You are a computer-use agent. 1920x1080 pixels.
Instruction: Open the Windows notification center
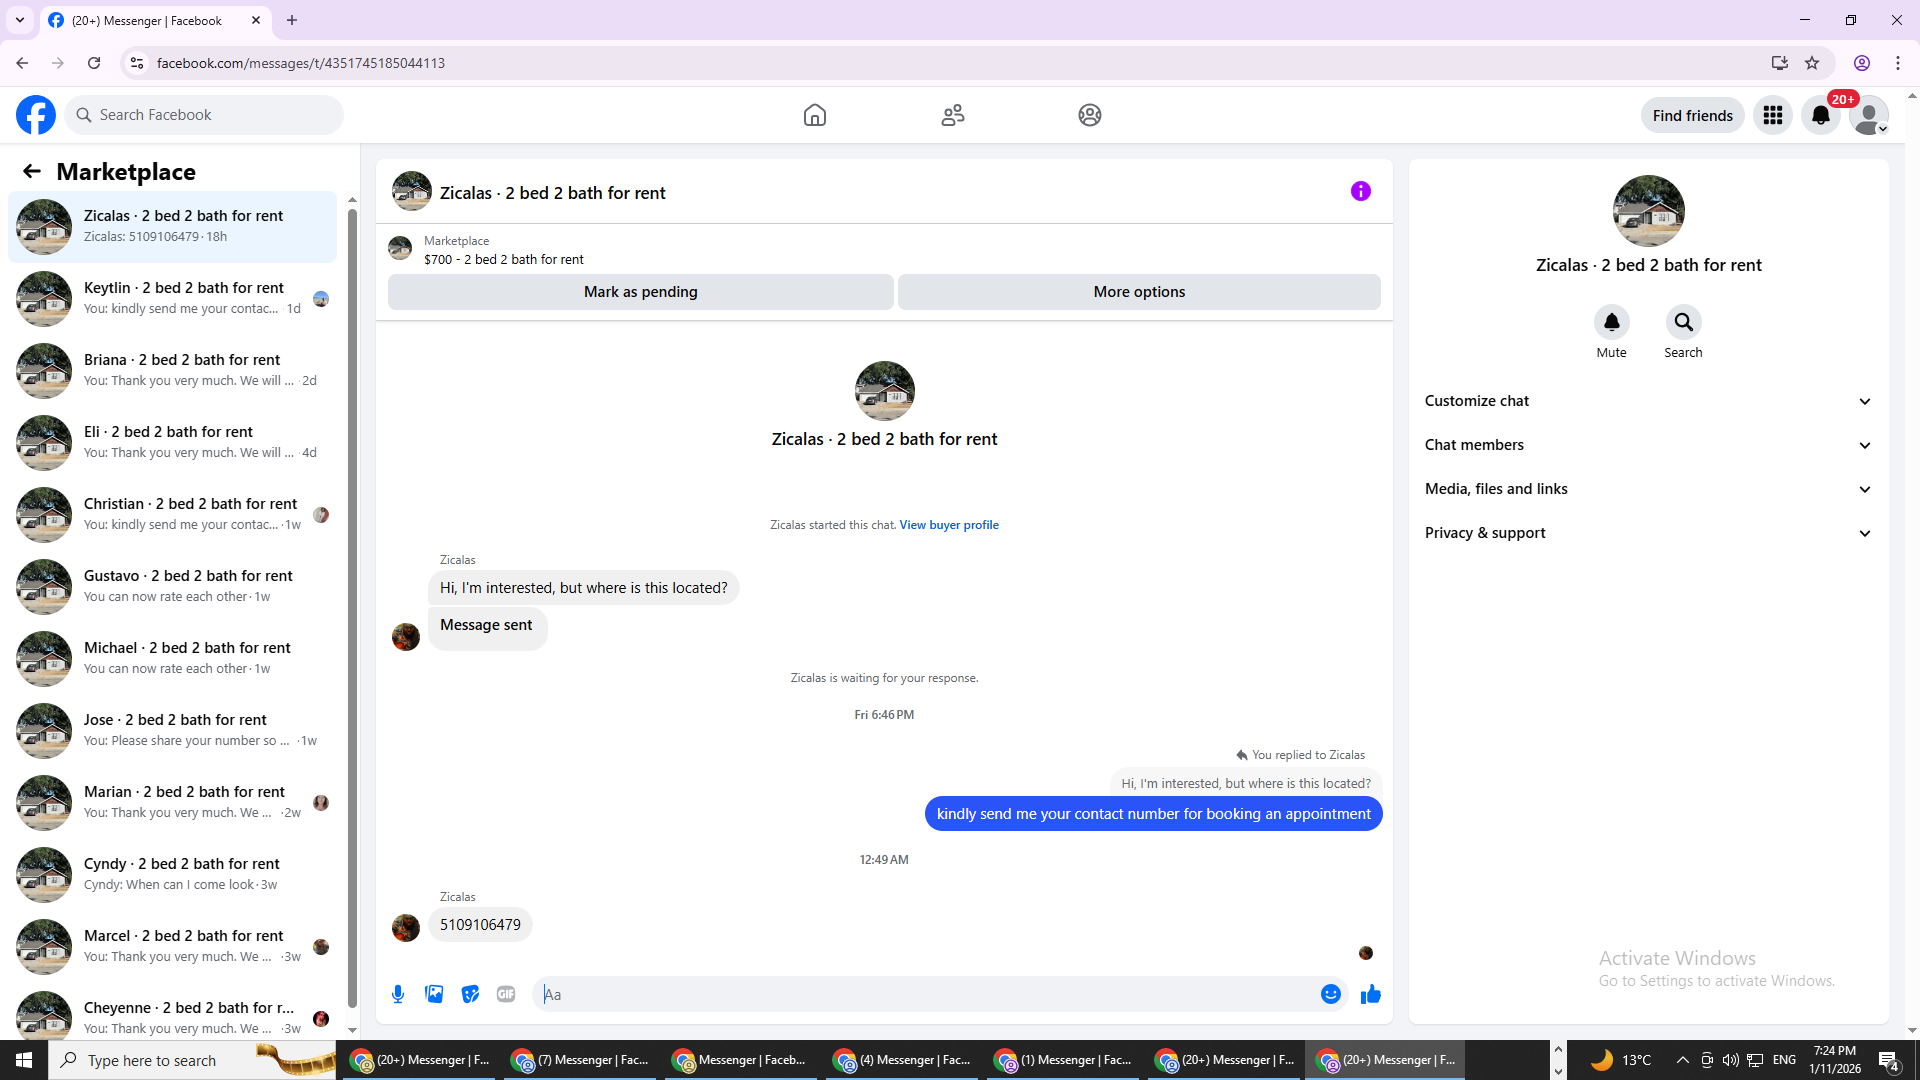click(x=1888, y=1060)
